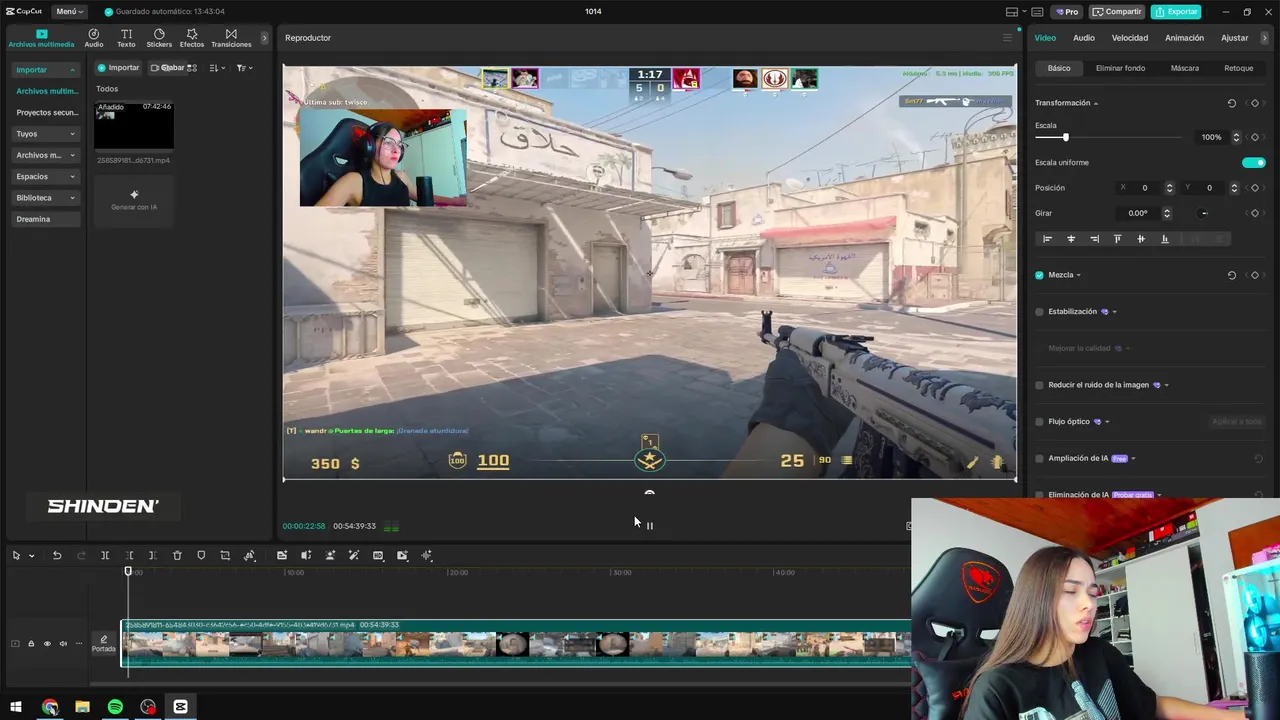This screenshot has width=1280, height=720.
Task: Open the Stickers panel
Action: point(159,38)
